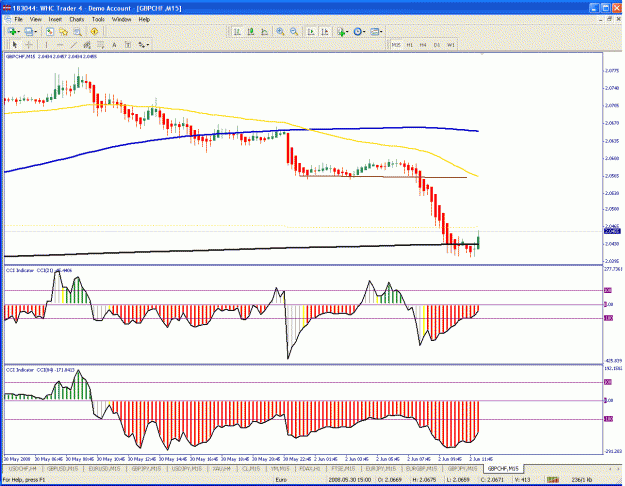Switch to the XAU,H4 chart tab
The height and width of the screenshot is (486, 625).
click(x=221, y=468)
